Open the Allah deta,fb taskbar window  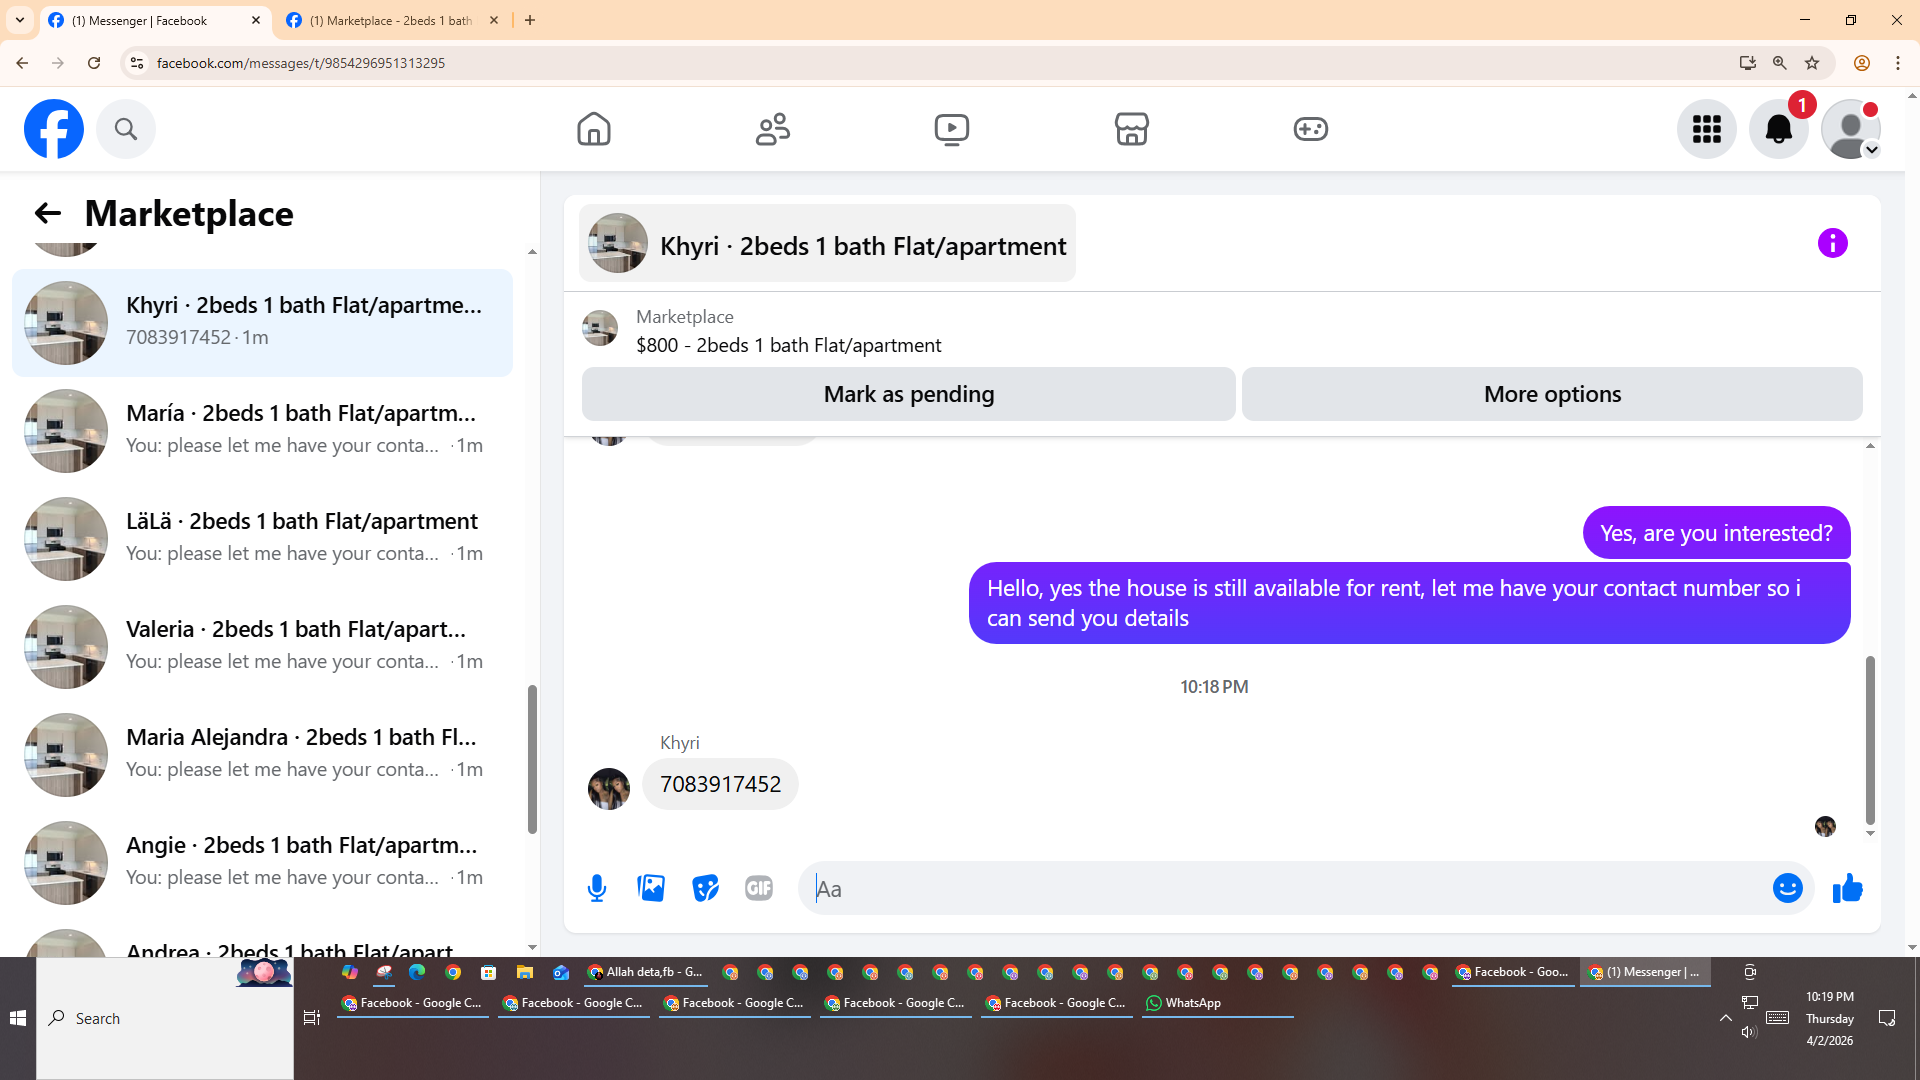pyautogui.click(x=646, y=972)
